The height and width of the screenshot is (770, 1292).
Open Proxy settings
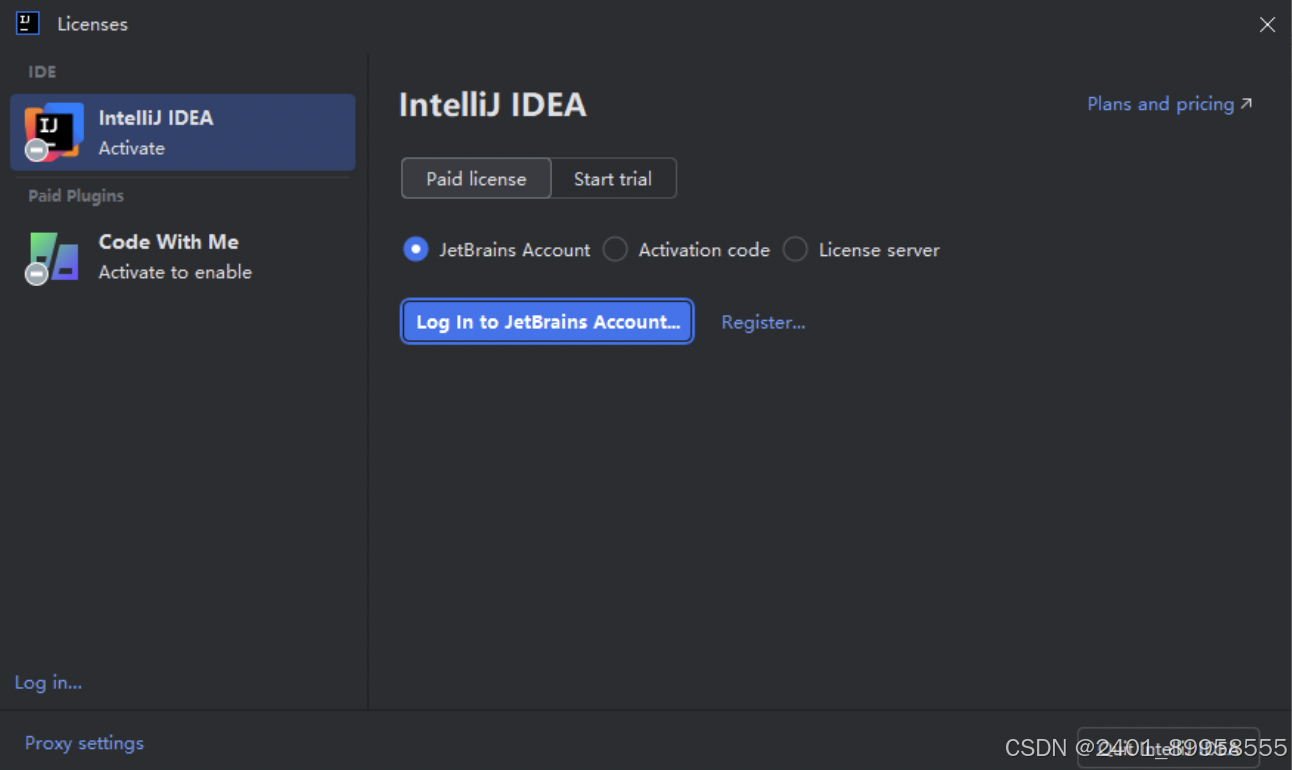tap(84, 743)
